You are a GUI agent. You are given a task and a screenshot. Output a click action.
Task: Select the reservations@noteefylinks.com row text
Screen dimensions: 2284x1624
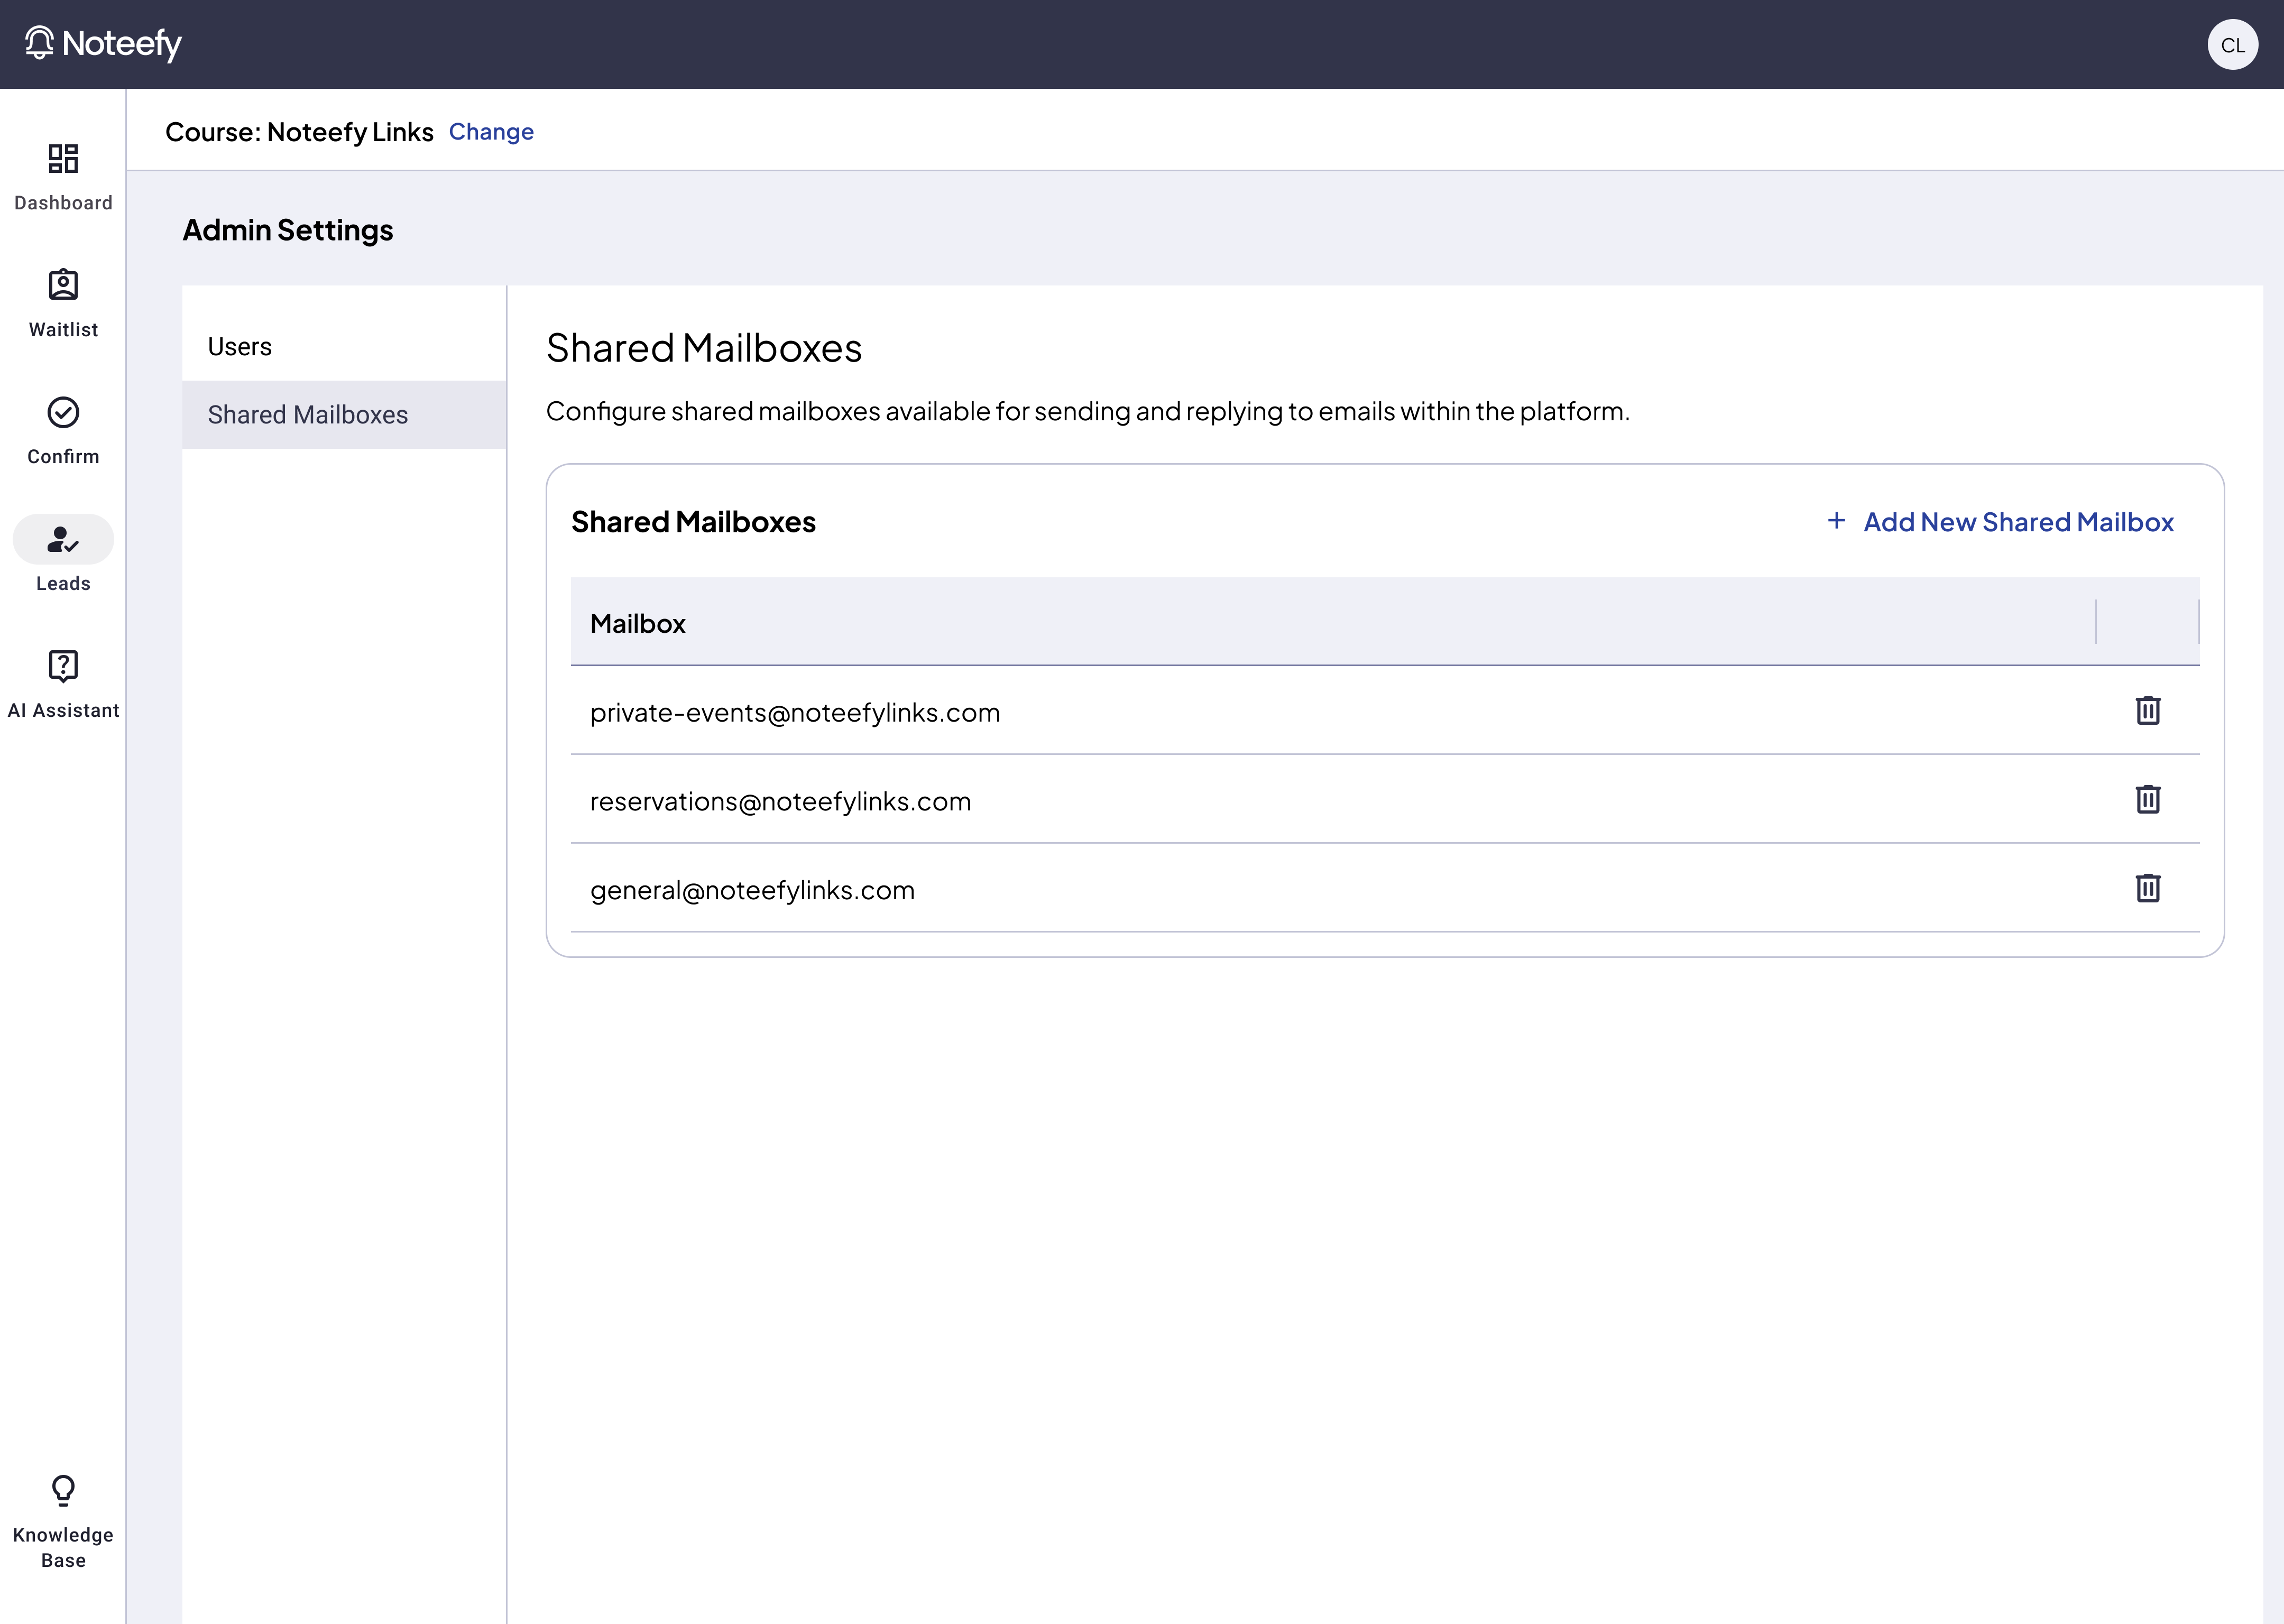click(x=780, y=802)
